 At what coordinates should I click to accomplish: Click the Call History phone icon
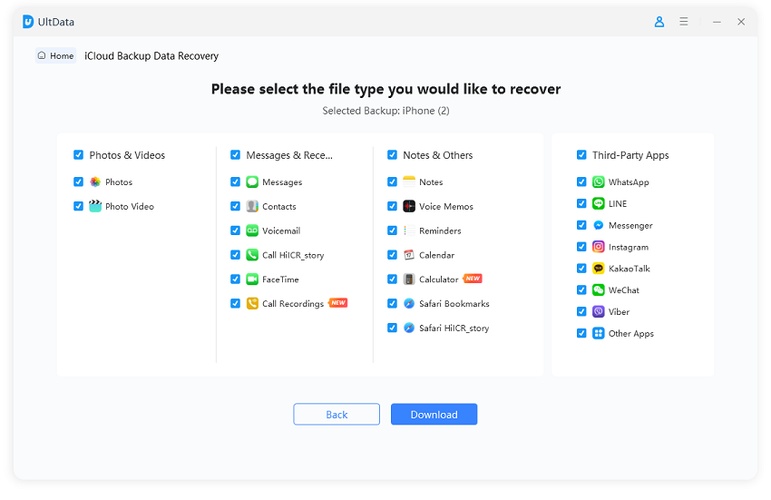click(x=252, y=255)
